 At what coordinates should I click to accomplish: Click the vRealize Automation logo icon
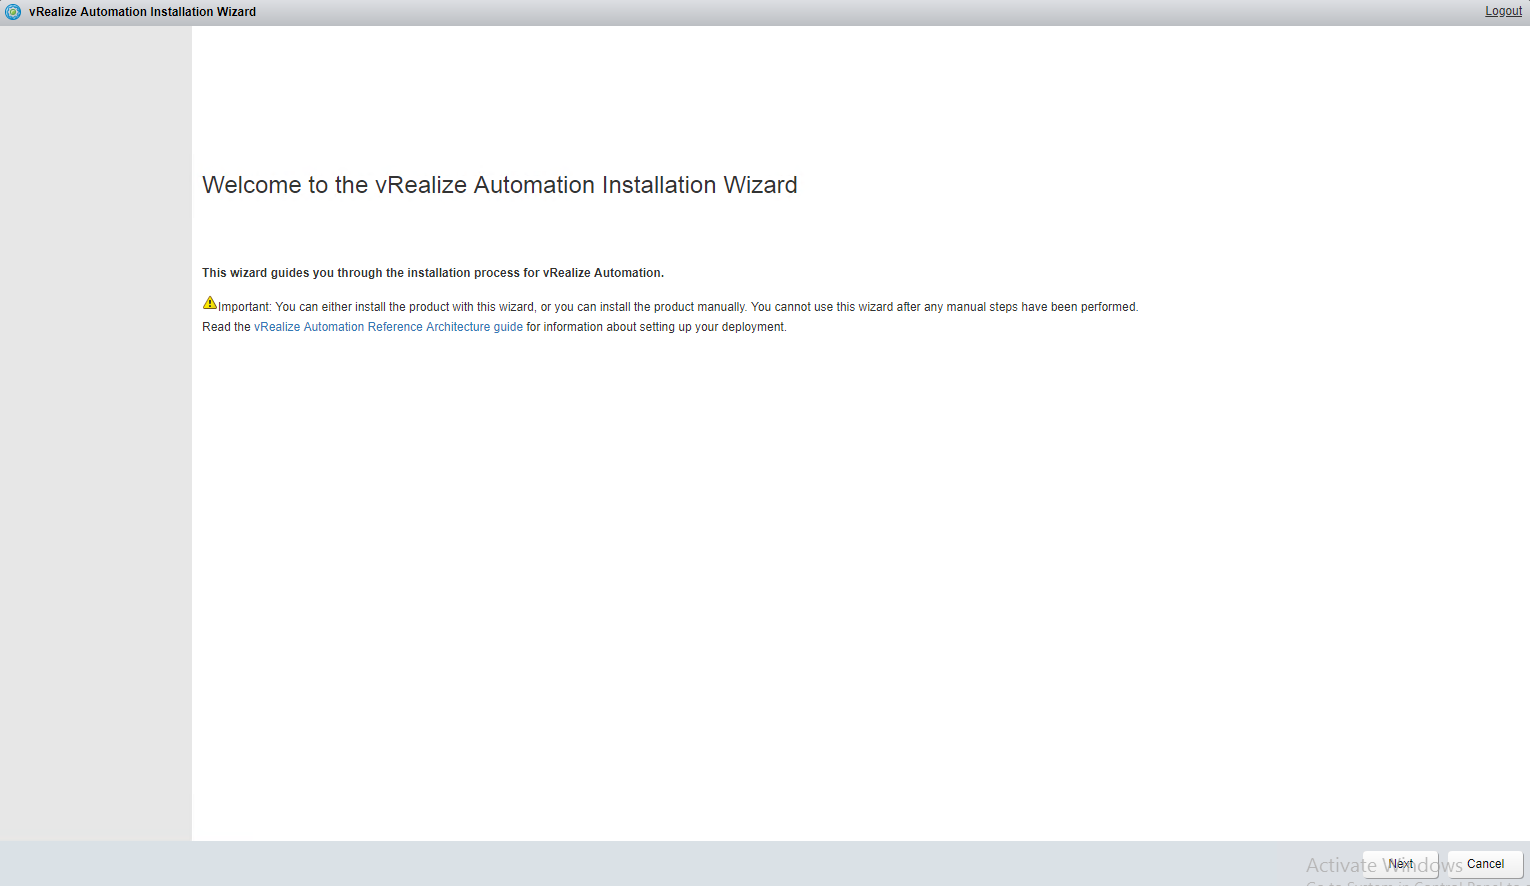click(x=13, y=12)
